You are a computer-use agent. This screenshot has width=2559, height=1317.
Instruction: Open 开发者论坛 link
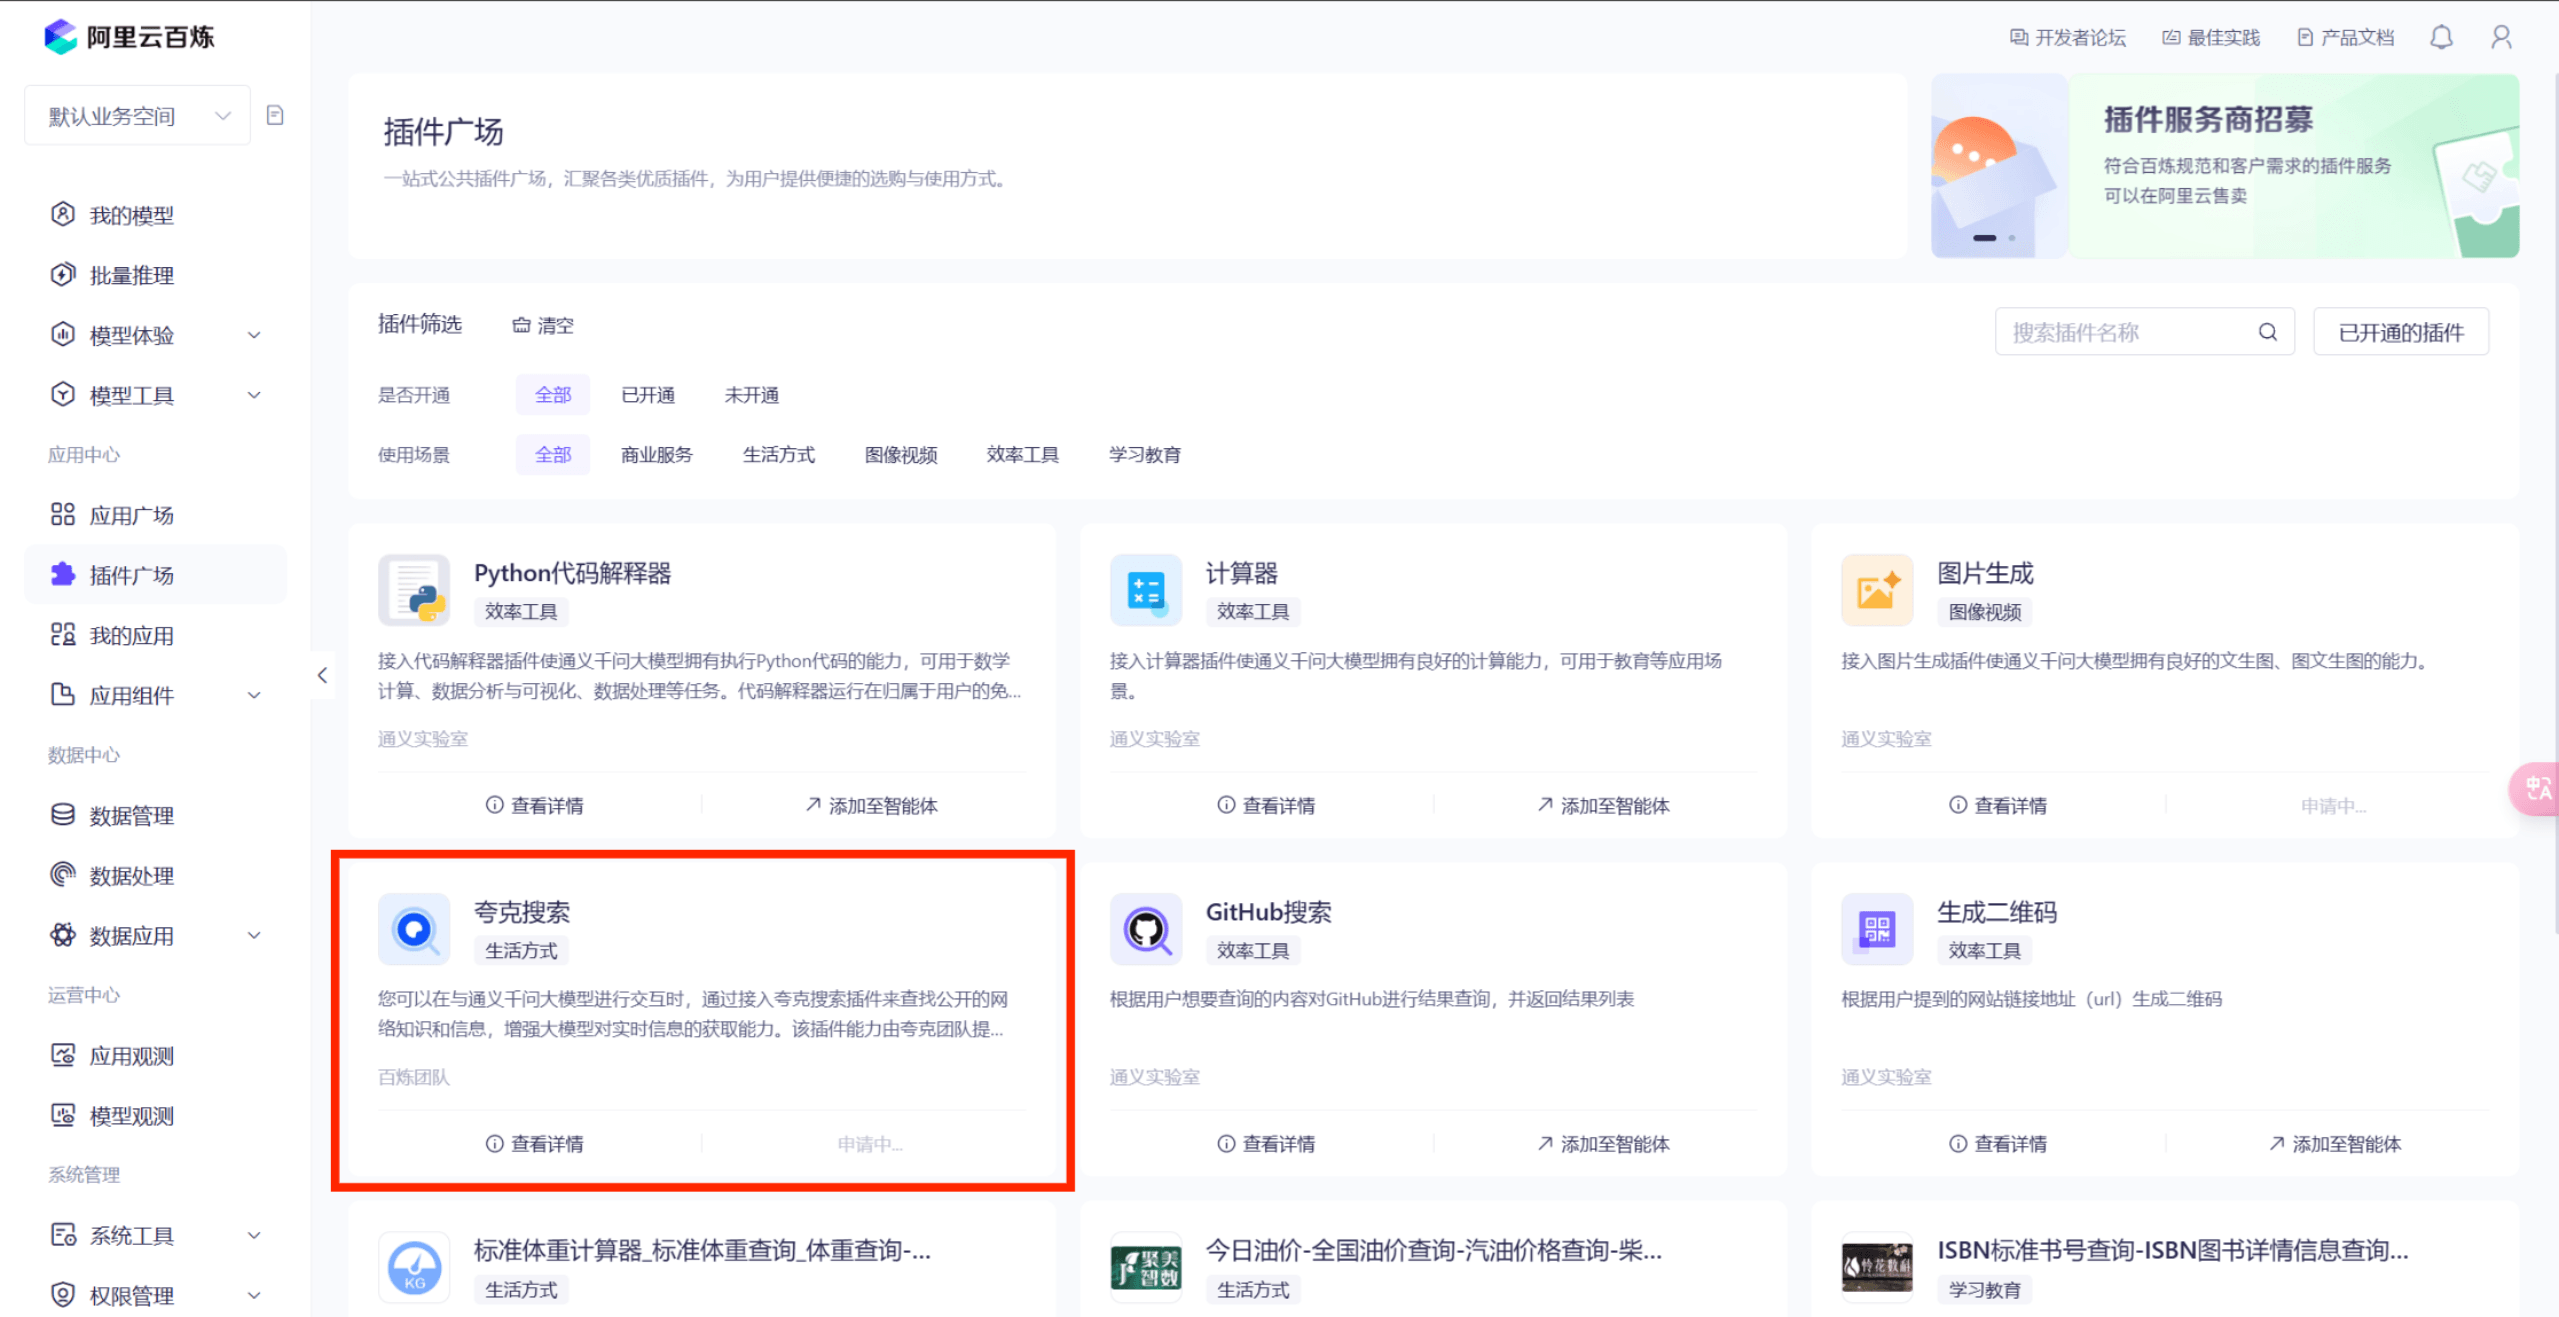pos(2068,37)
